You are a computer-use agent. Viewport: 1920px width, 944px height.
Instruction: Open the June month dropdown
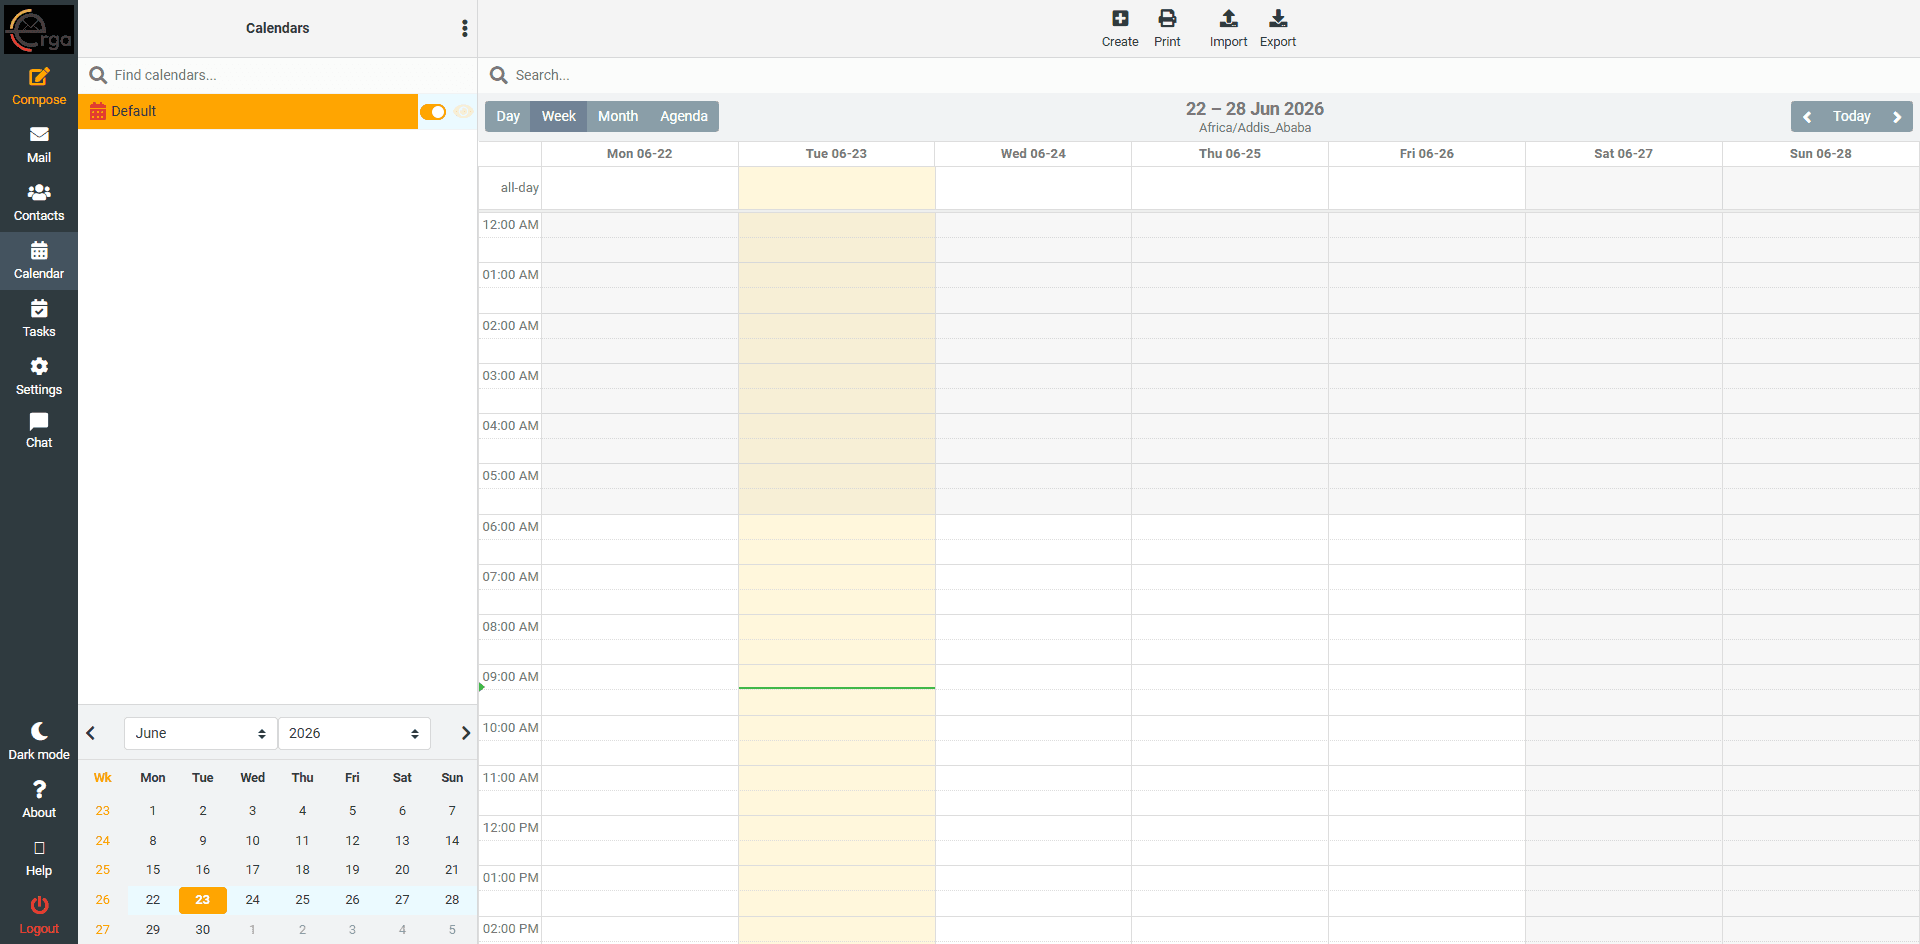tap(200, 733)
